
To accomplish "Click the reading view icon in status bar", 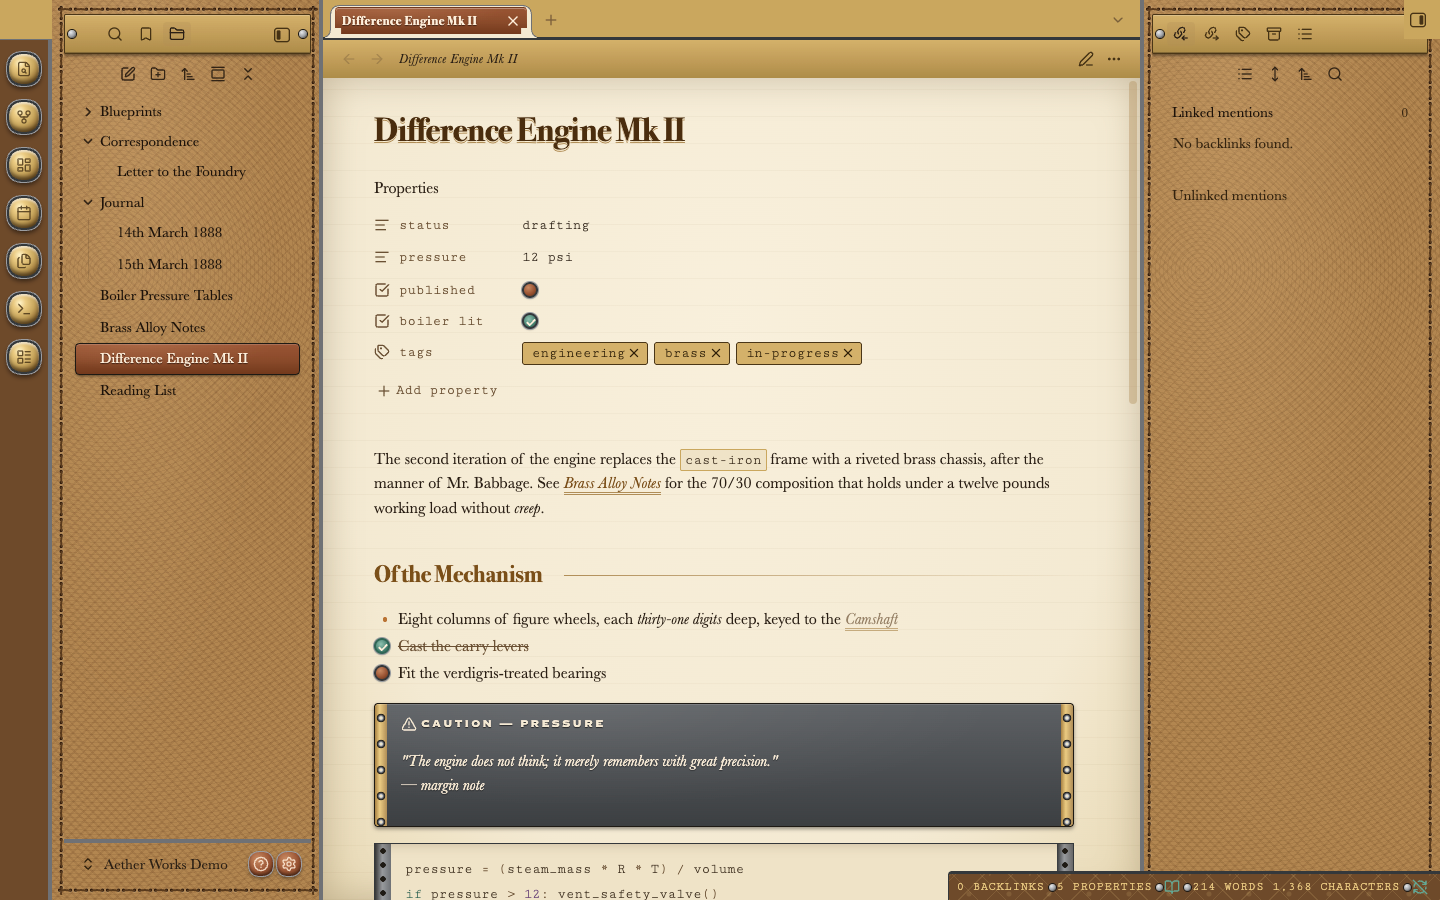I will [x=1172, y=887].
